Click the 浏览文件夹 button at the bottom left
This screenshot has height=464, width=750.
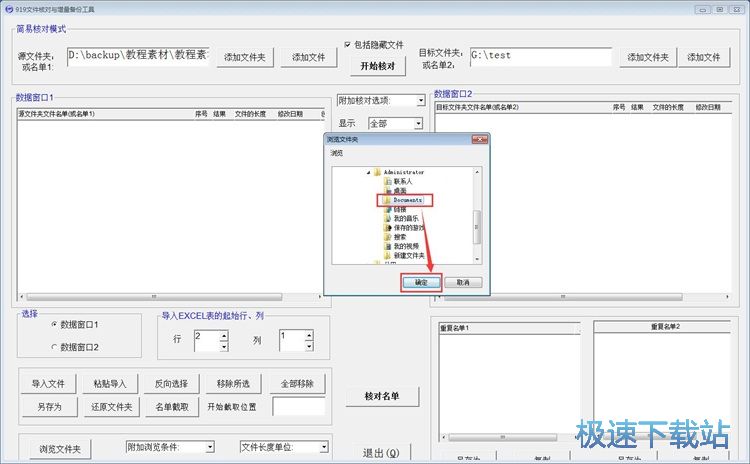(x=60, y=449)
